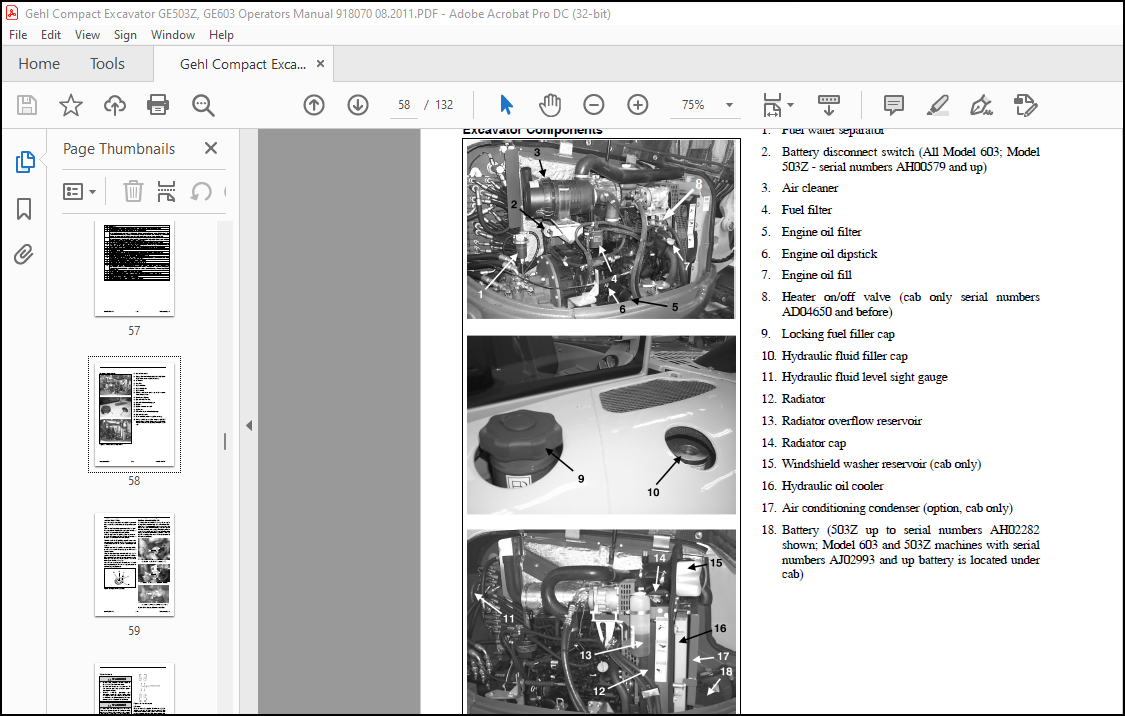Screen dimensions: 1125x716
Task: Delete selected page with trash icon
Action: [x=133, y=192]
